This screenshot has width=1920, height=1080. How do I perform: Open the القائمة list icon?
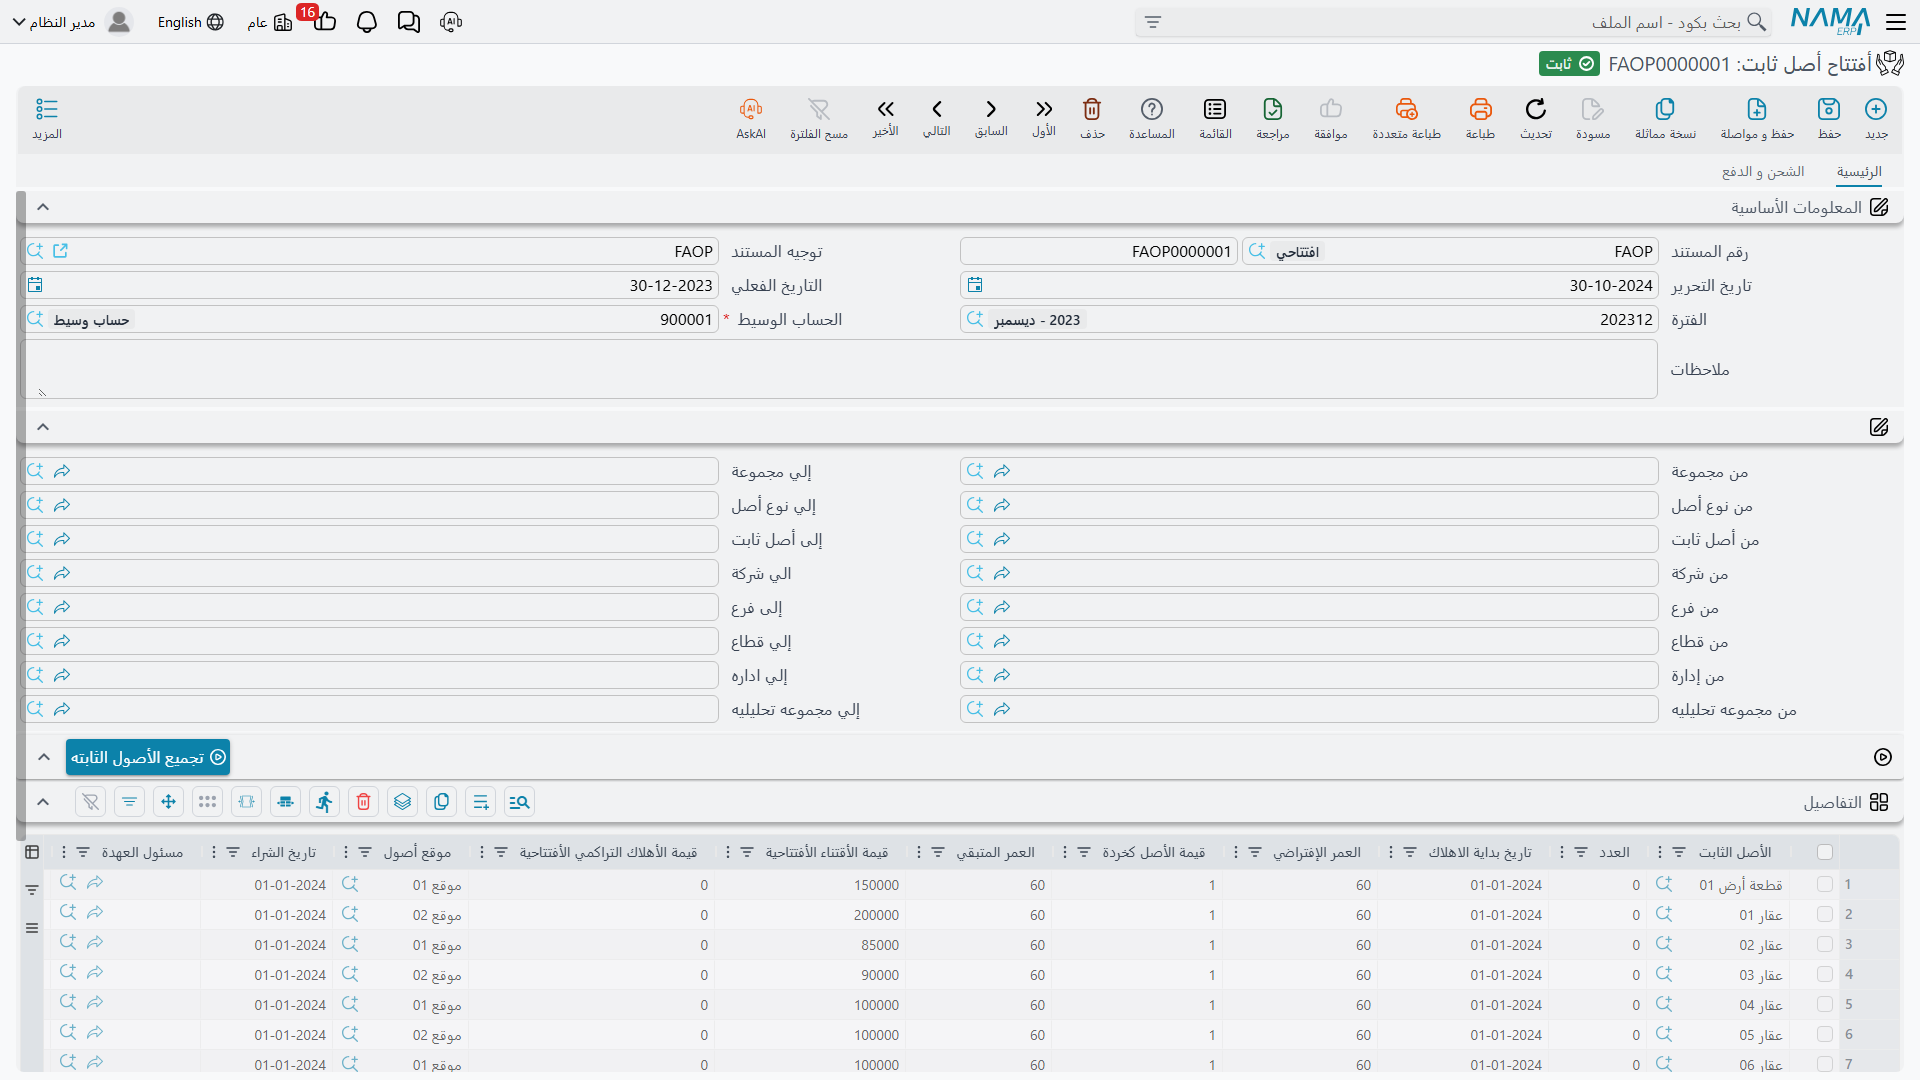click(x=1215, y=109)
